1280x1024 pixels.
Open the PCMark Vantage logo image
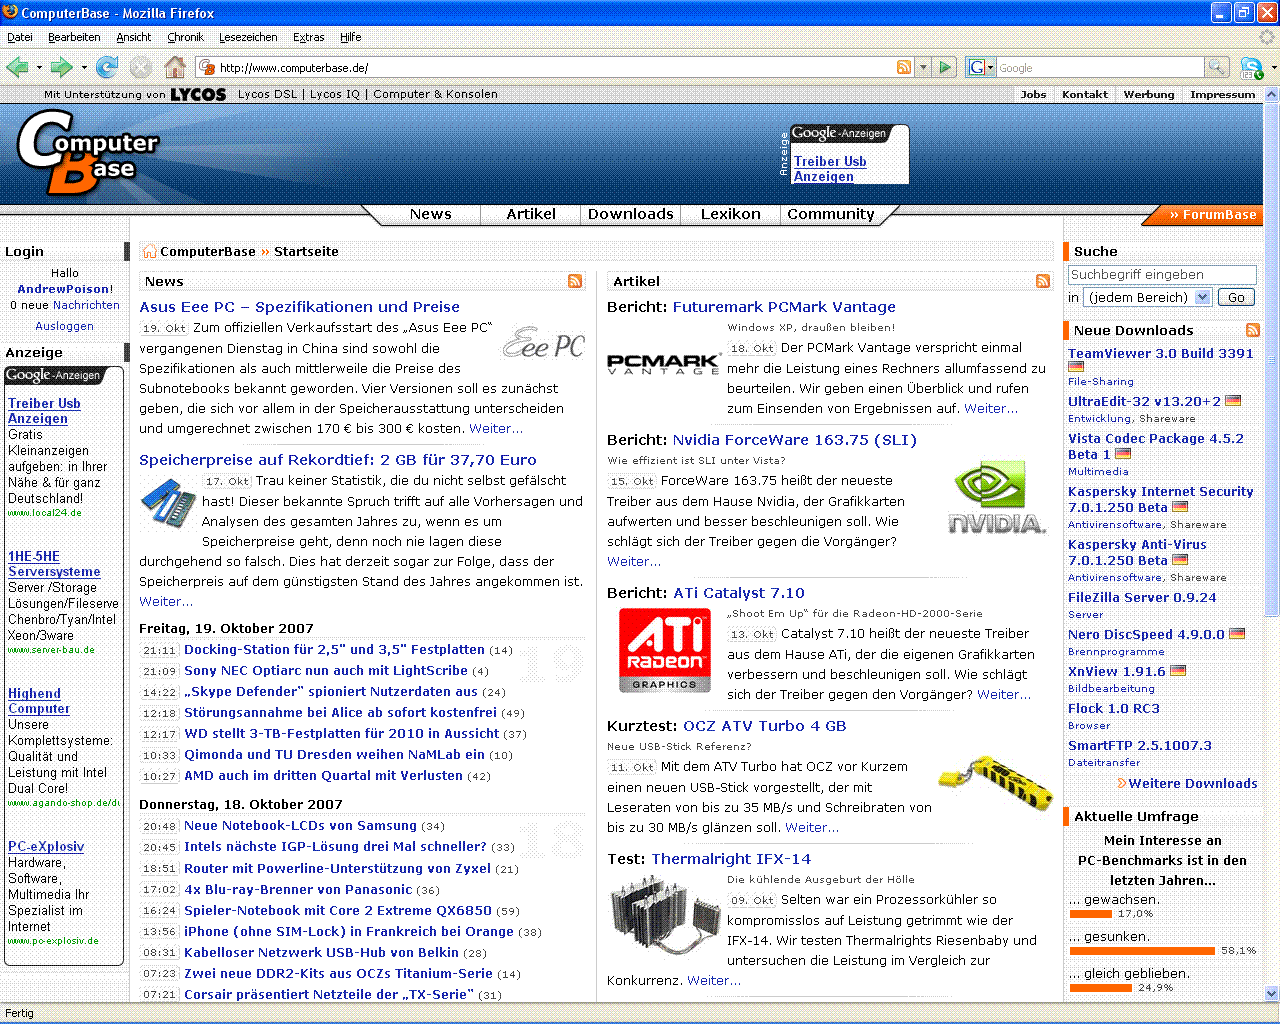click(x=663, y=363)
